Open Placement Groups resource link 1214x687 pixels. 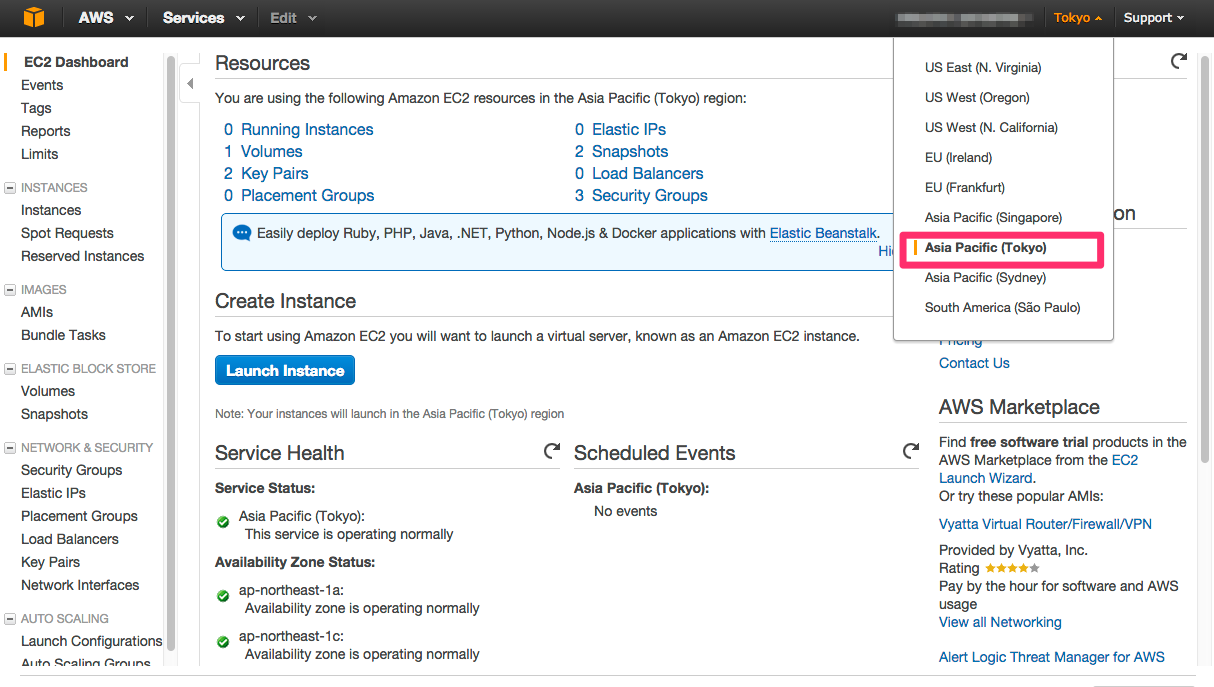pyautogui.click(x=308, y=195)
